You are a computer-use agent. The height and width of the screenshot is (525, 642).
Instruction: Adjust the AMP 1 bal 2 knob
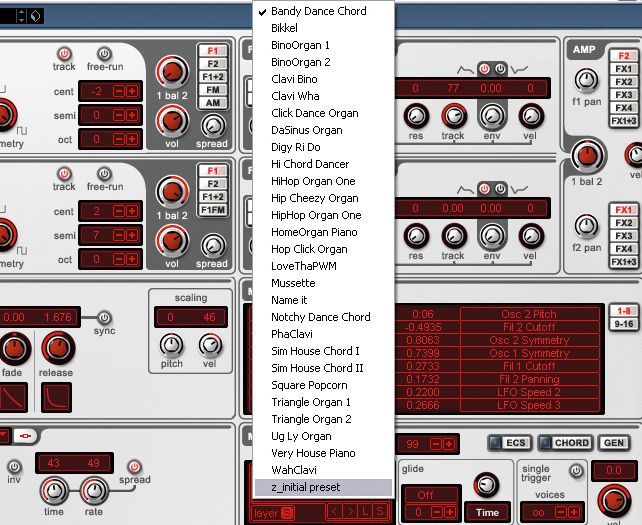[x=587, y=156]
